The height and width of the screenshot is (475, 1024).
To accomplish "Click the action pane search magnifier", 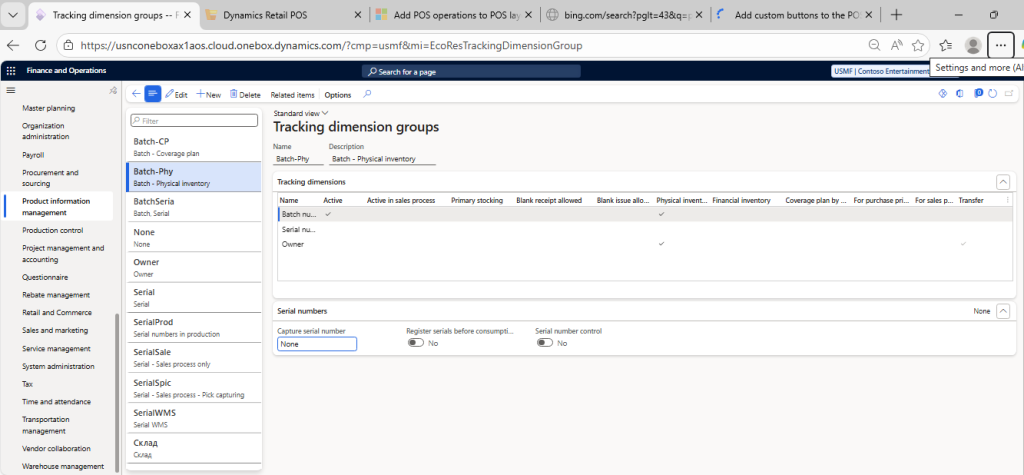I will click(367, 94).
